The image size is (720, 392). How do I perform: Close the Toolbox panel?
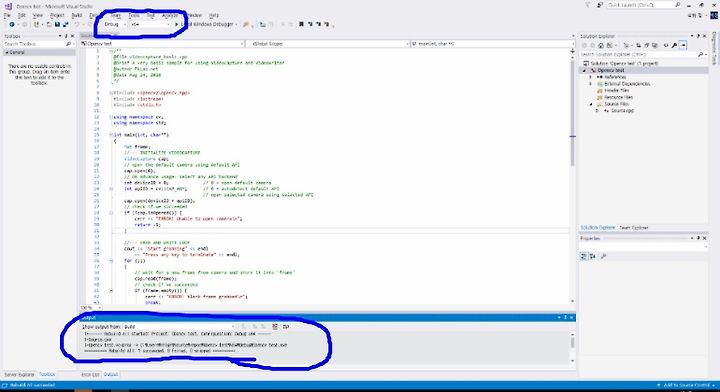[73, 36]
